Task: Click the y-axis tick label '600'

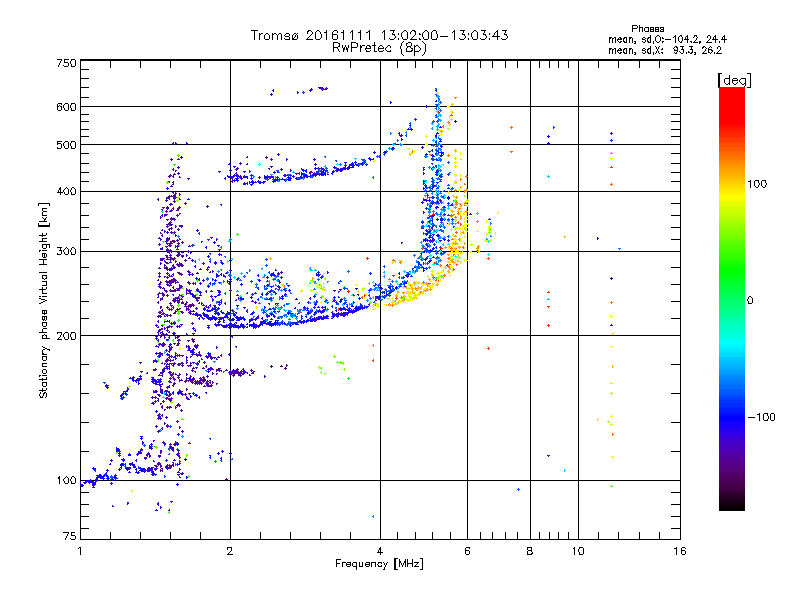Action: tap(66, 107)
